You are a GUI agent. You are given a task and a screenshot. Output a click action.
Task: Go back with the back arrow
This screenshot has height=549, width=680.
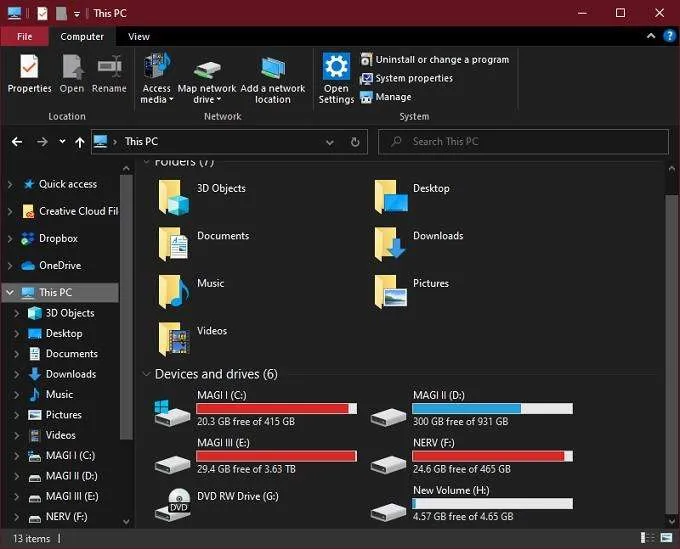tap(17, 142)
